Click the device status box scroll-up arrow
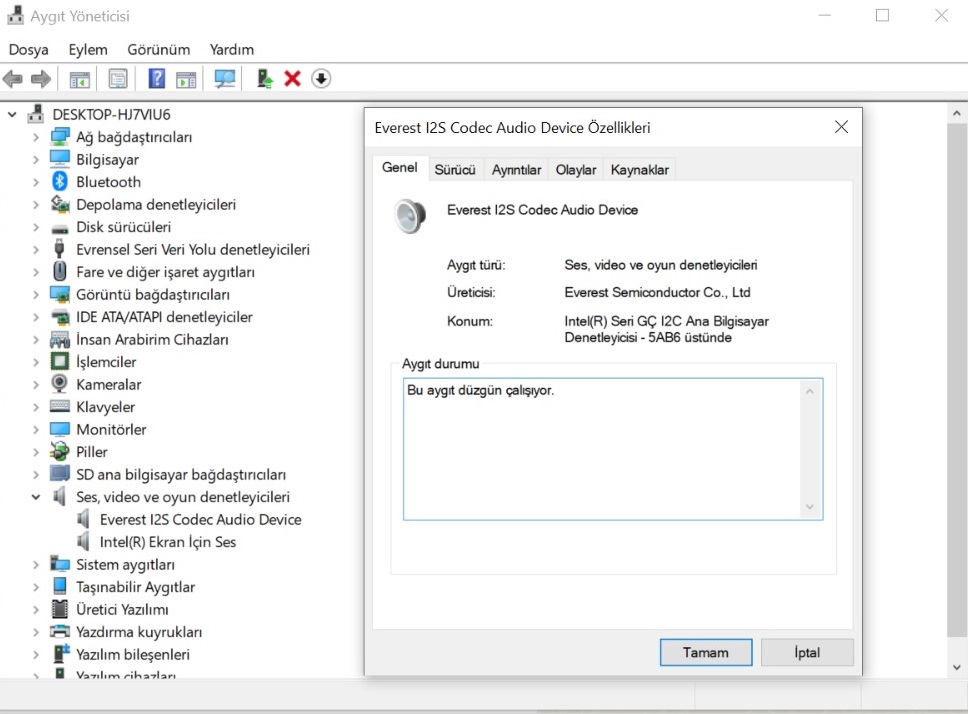Screen dimensions: 968x714 pos(809,391)
